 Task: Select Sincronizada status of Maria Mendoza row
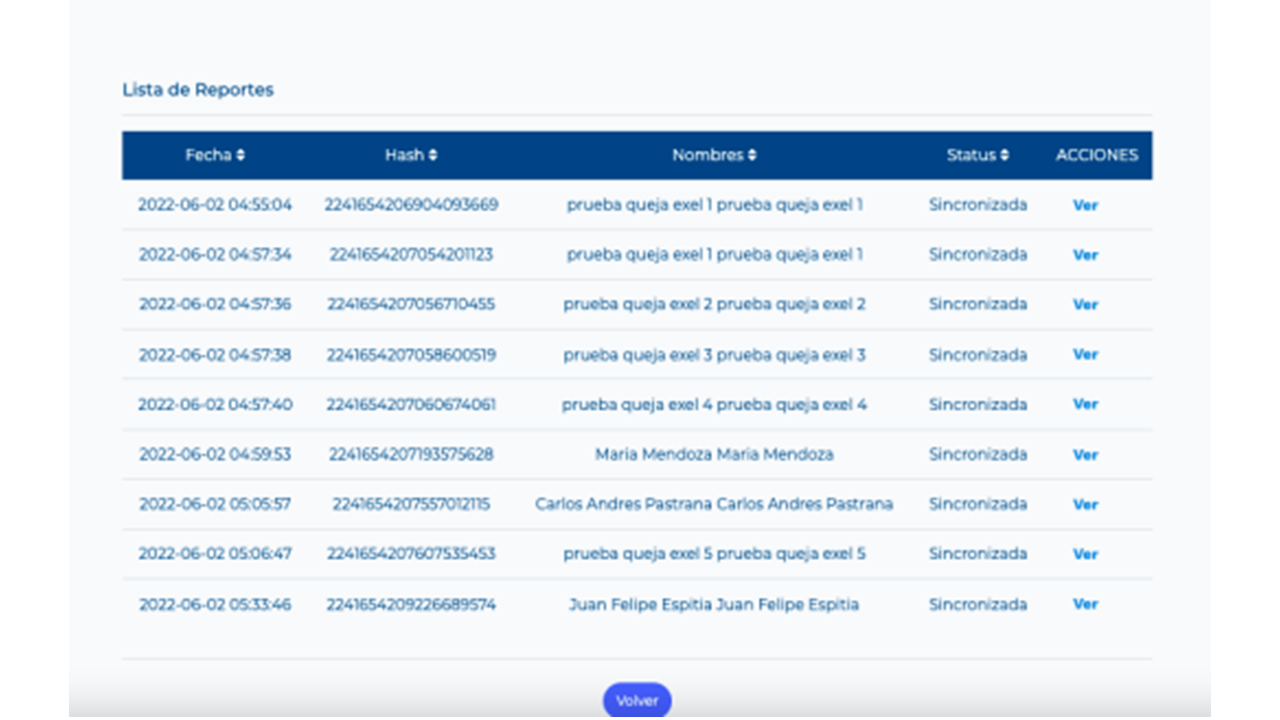(977, 454)
